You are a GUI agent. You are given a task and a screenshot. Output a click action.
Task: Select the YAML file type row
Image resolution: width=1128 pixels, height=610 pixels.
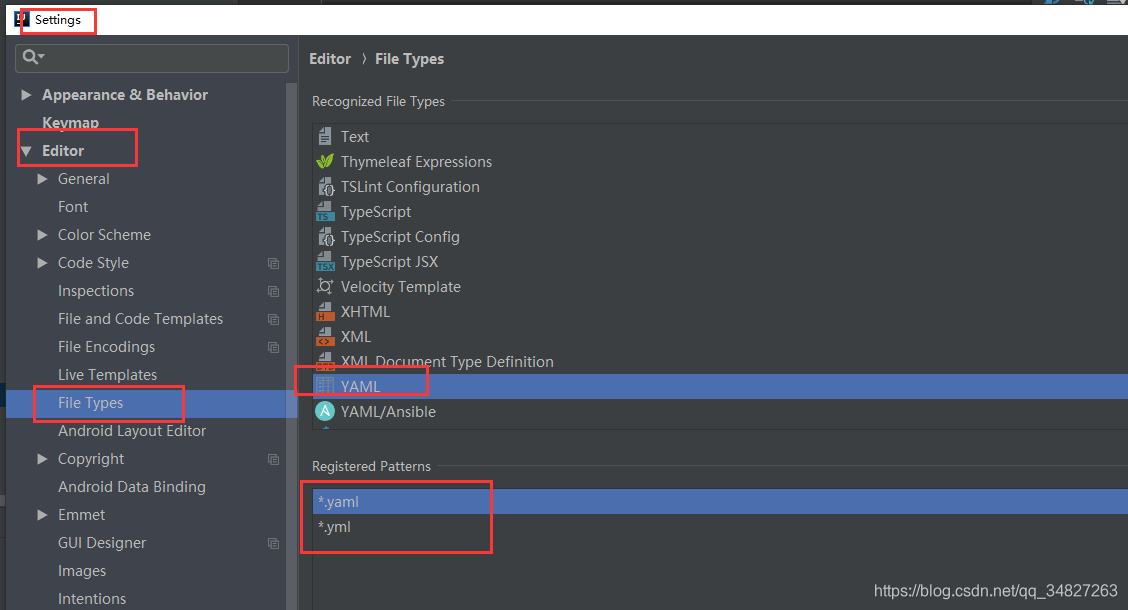(720, 386)
